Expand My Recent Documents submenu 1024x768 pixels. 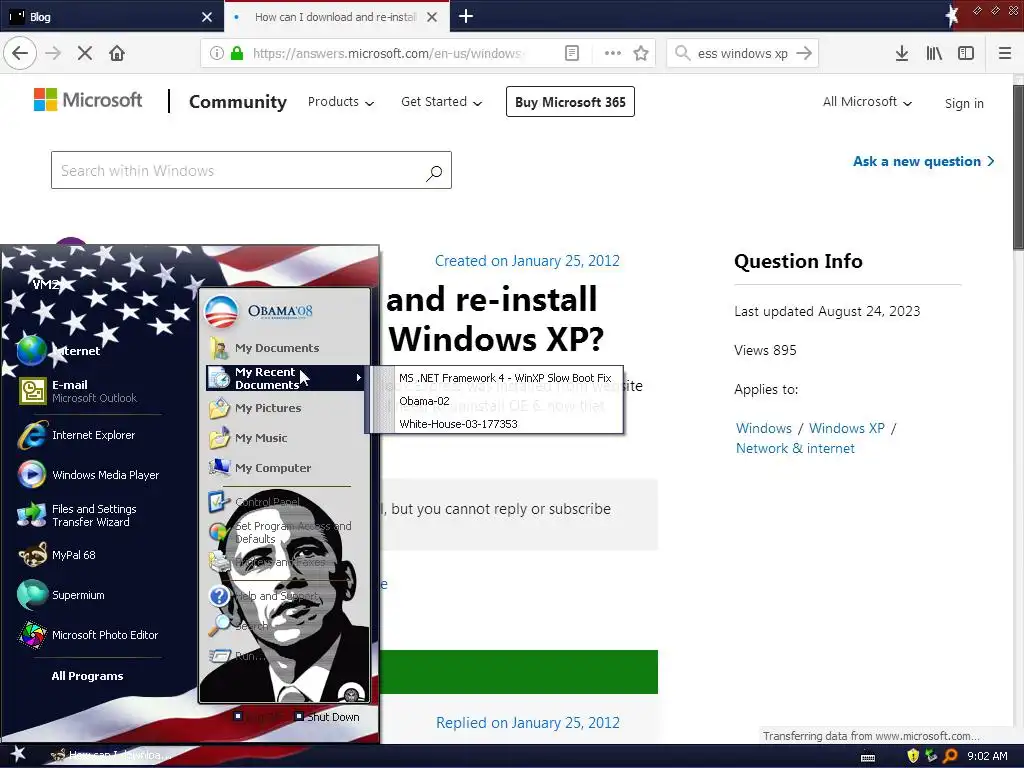pos(285,378)
